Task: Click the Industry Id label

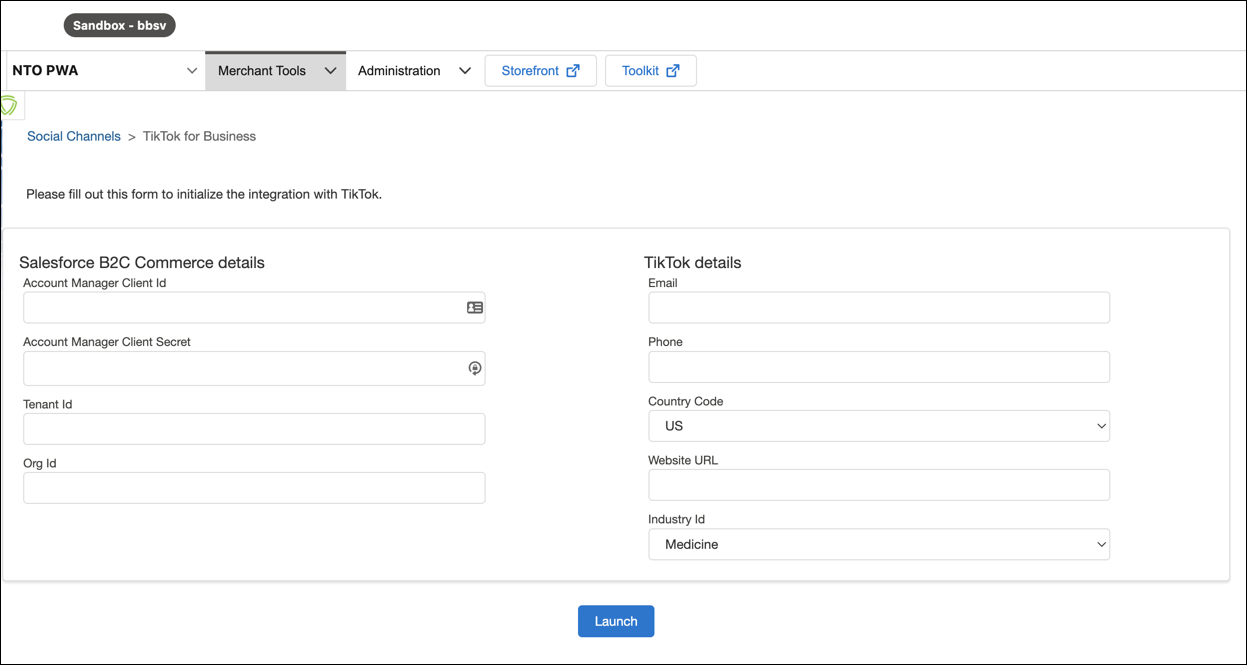Action: [677, 519]
